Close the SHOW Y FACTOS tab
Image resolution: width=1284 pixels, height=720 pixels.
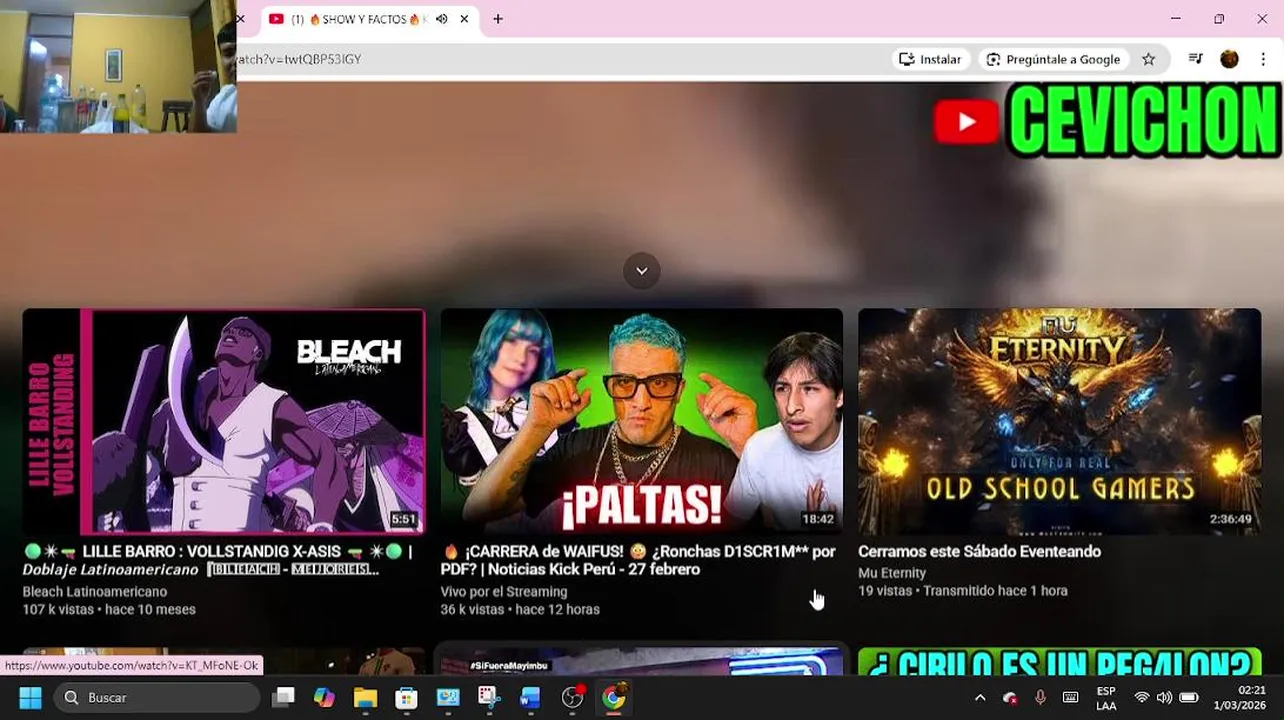[464, 19]
